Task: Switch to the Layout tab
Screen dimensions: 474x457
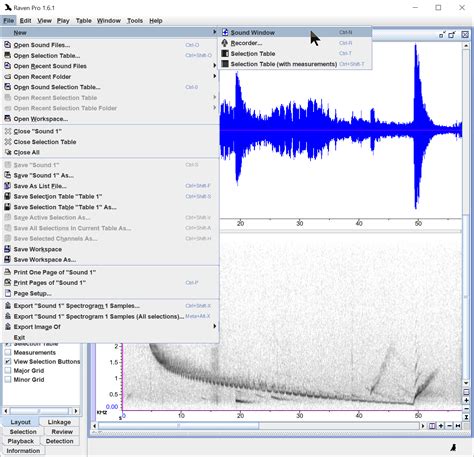Action: [x=20, y=422]
